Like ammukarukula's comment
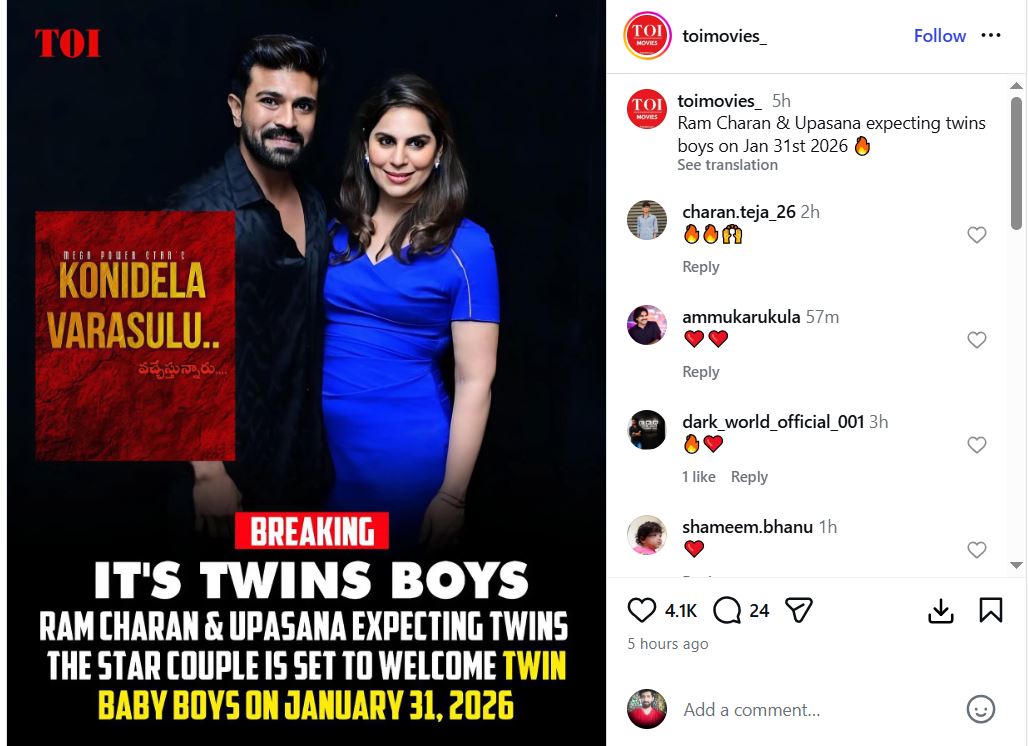 [x=976, y=340]
